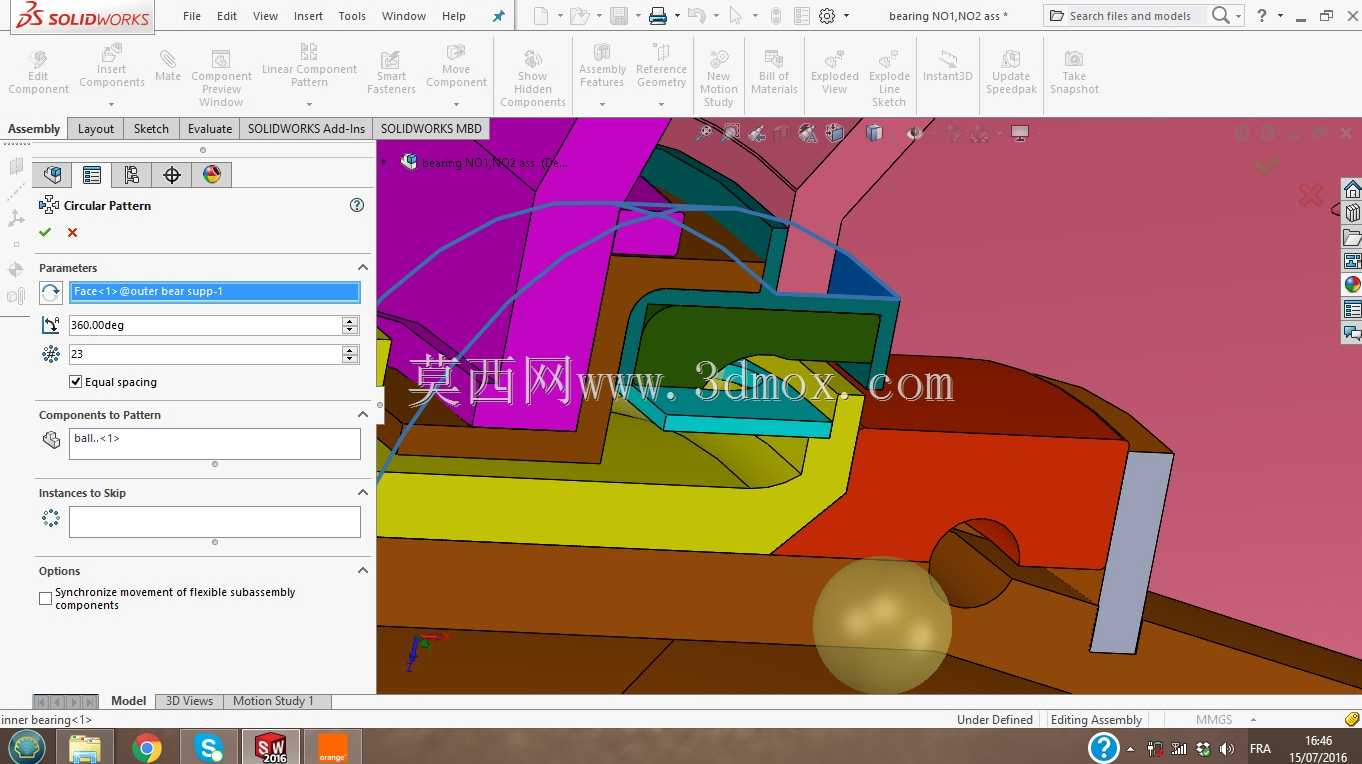Image resolution: width=1362 pixels, height=764 pixels.
Task: Click the New Motion Study tool
Action: 719,78
